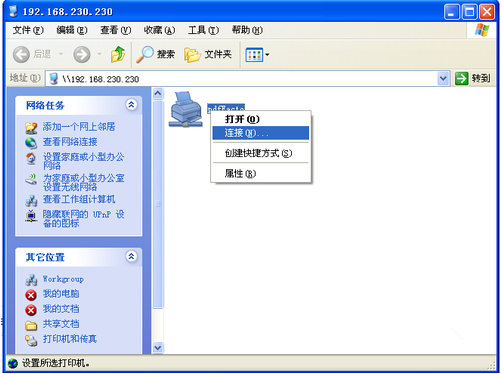Click Add a network place (添加一个网上邻居) link
501x374 pixels.
[79, 127]
